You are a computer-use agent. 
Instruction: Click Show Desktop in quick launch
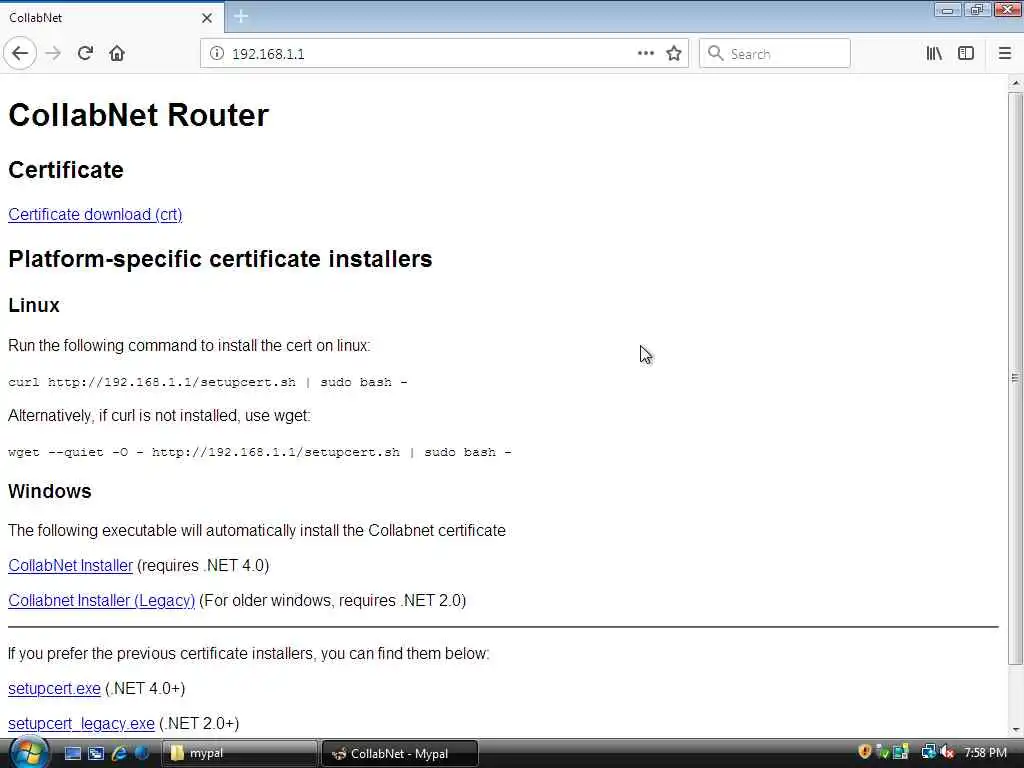(x=73, y=753)
